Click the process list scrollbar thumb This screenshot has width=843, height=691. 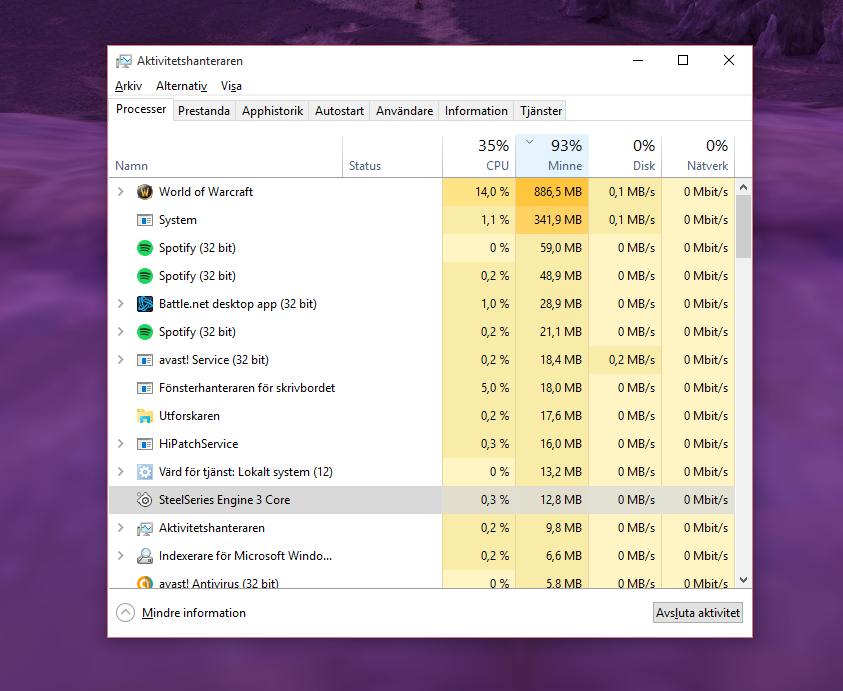coord(744,226)
